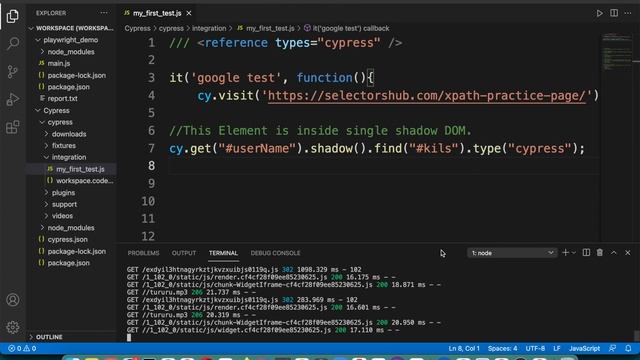Select the terminal dropdown showing 1: node
This screenshot has width=640, height=360.
tap(512, 253)
